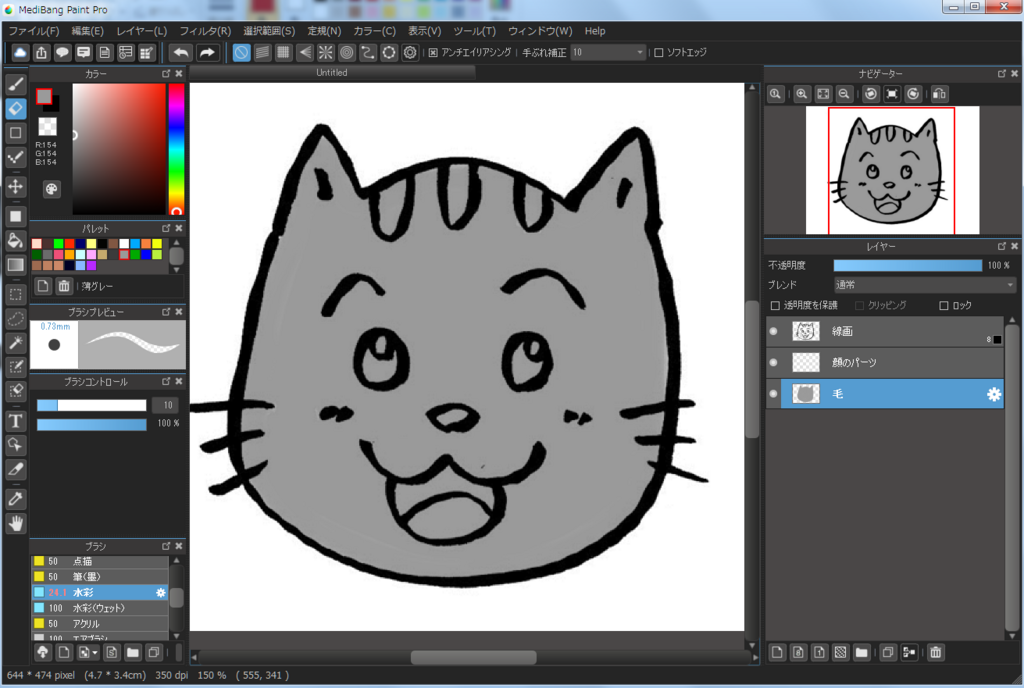
Task: Open the color palette icon in カラー panel
Action: coord(51,189)
